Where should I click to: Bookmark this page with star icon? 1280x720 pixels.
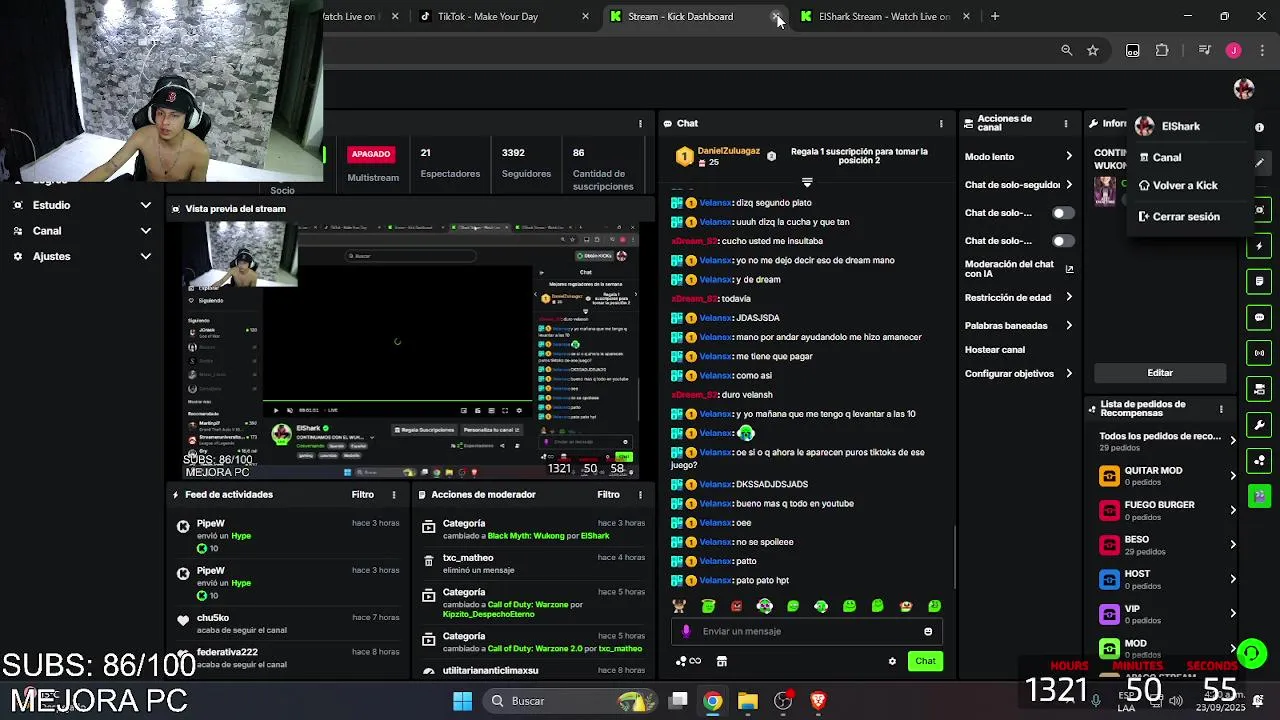pyautogui.click(x=1093, y=50)
